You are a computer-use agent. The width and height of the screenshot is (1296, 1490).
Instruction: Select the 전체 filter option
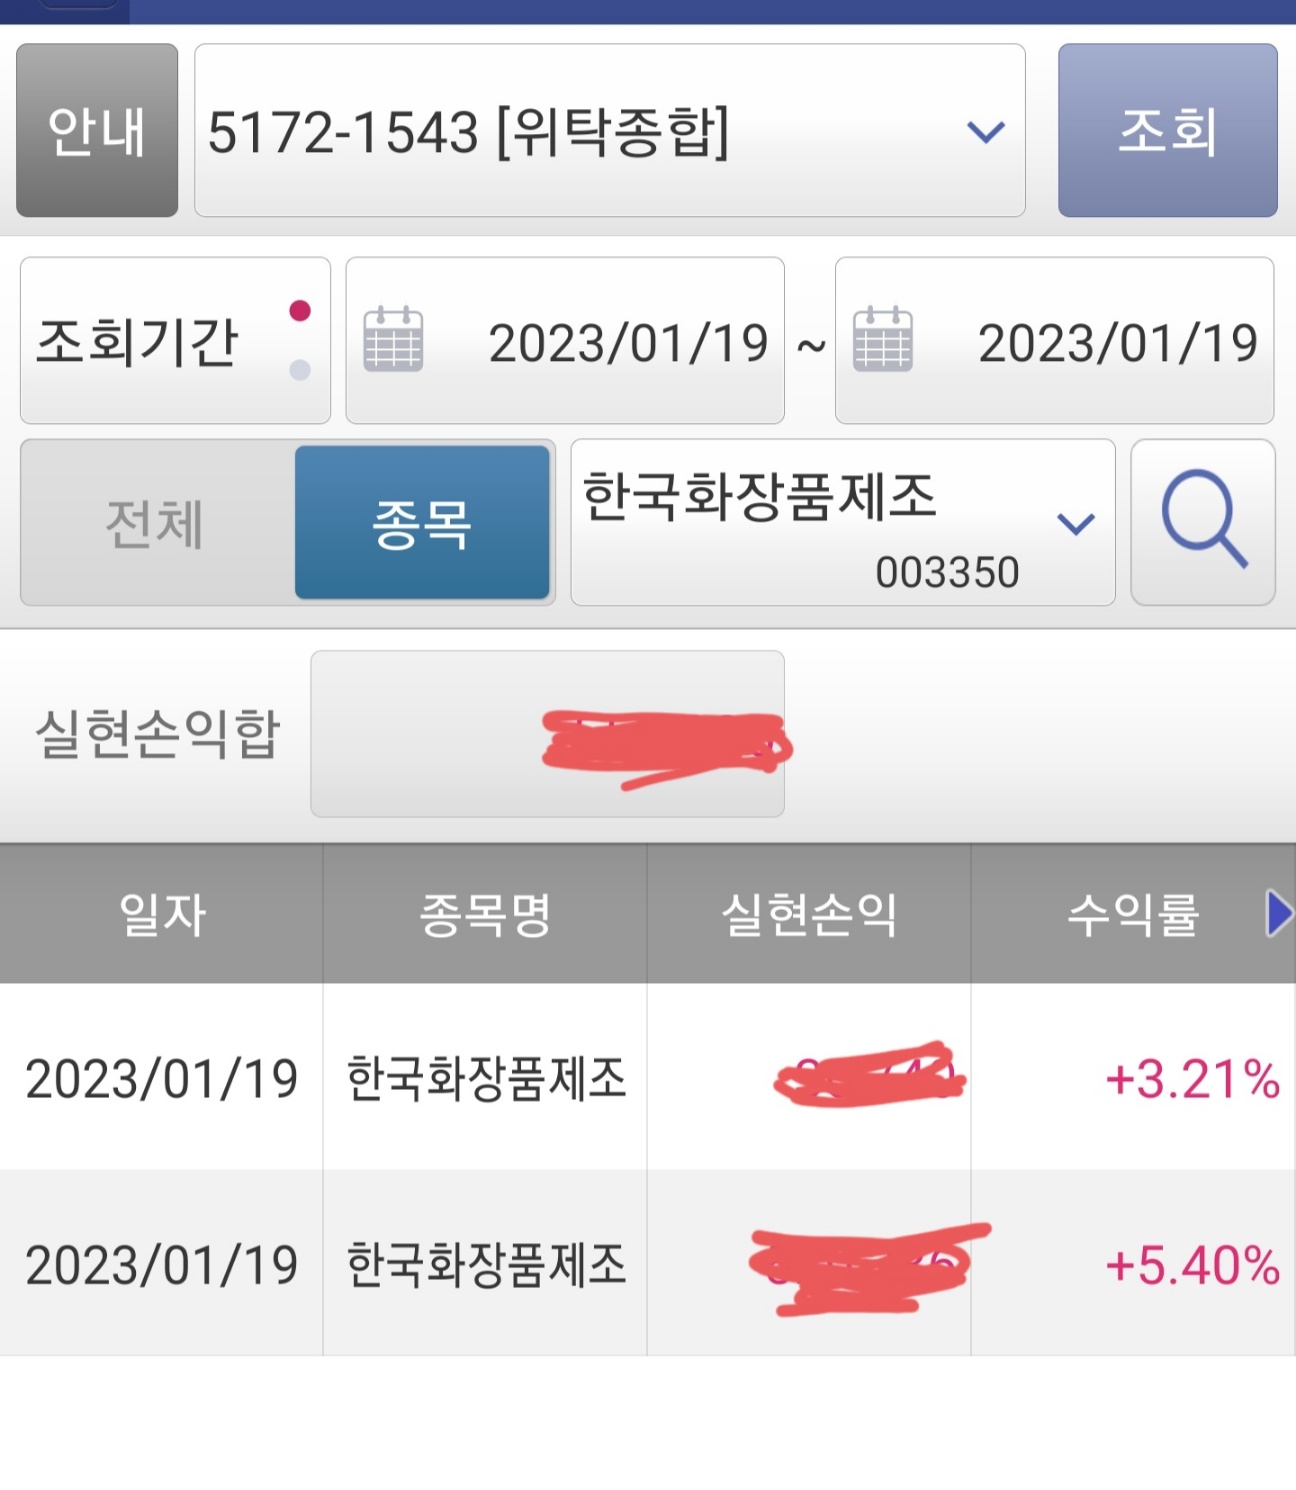point(156,523)
